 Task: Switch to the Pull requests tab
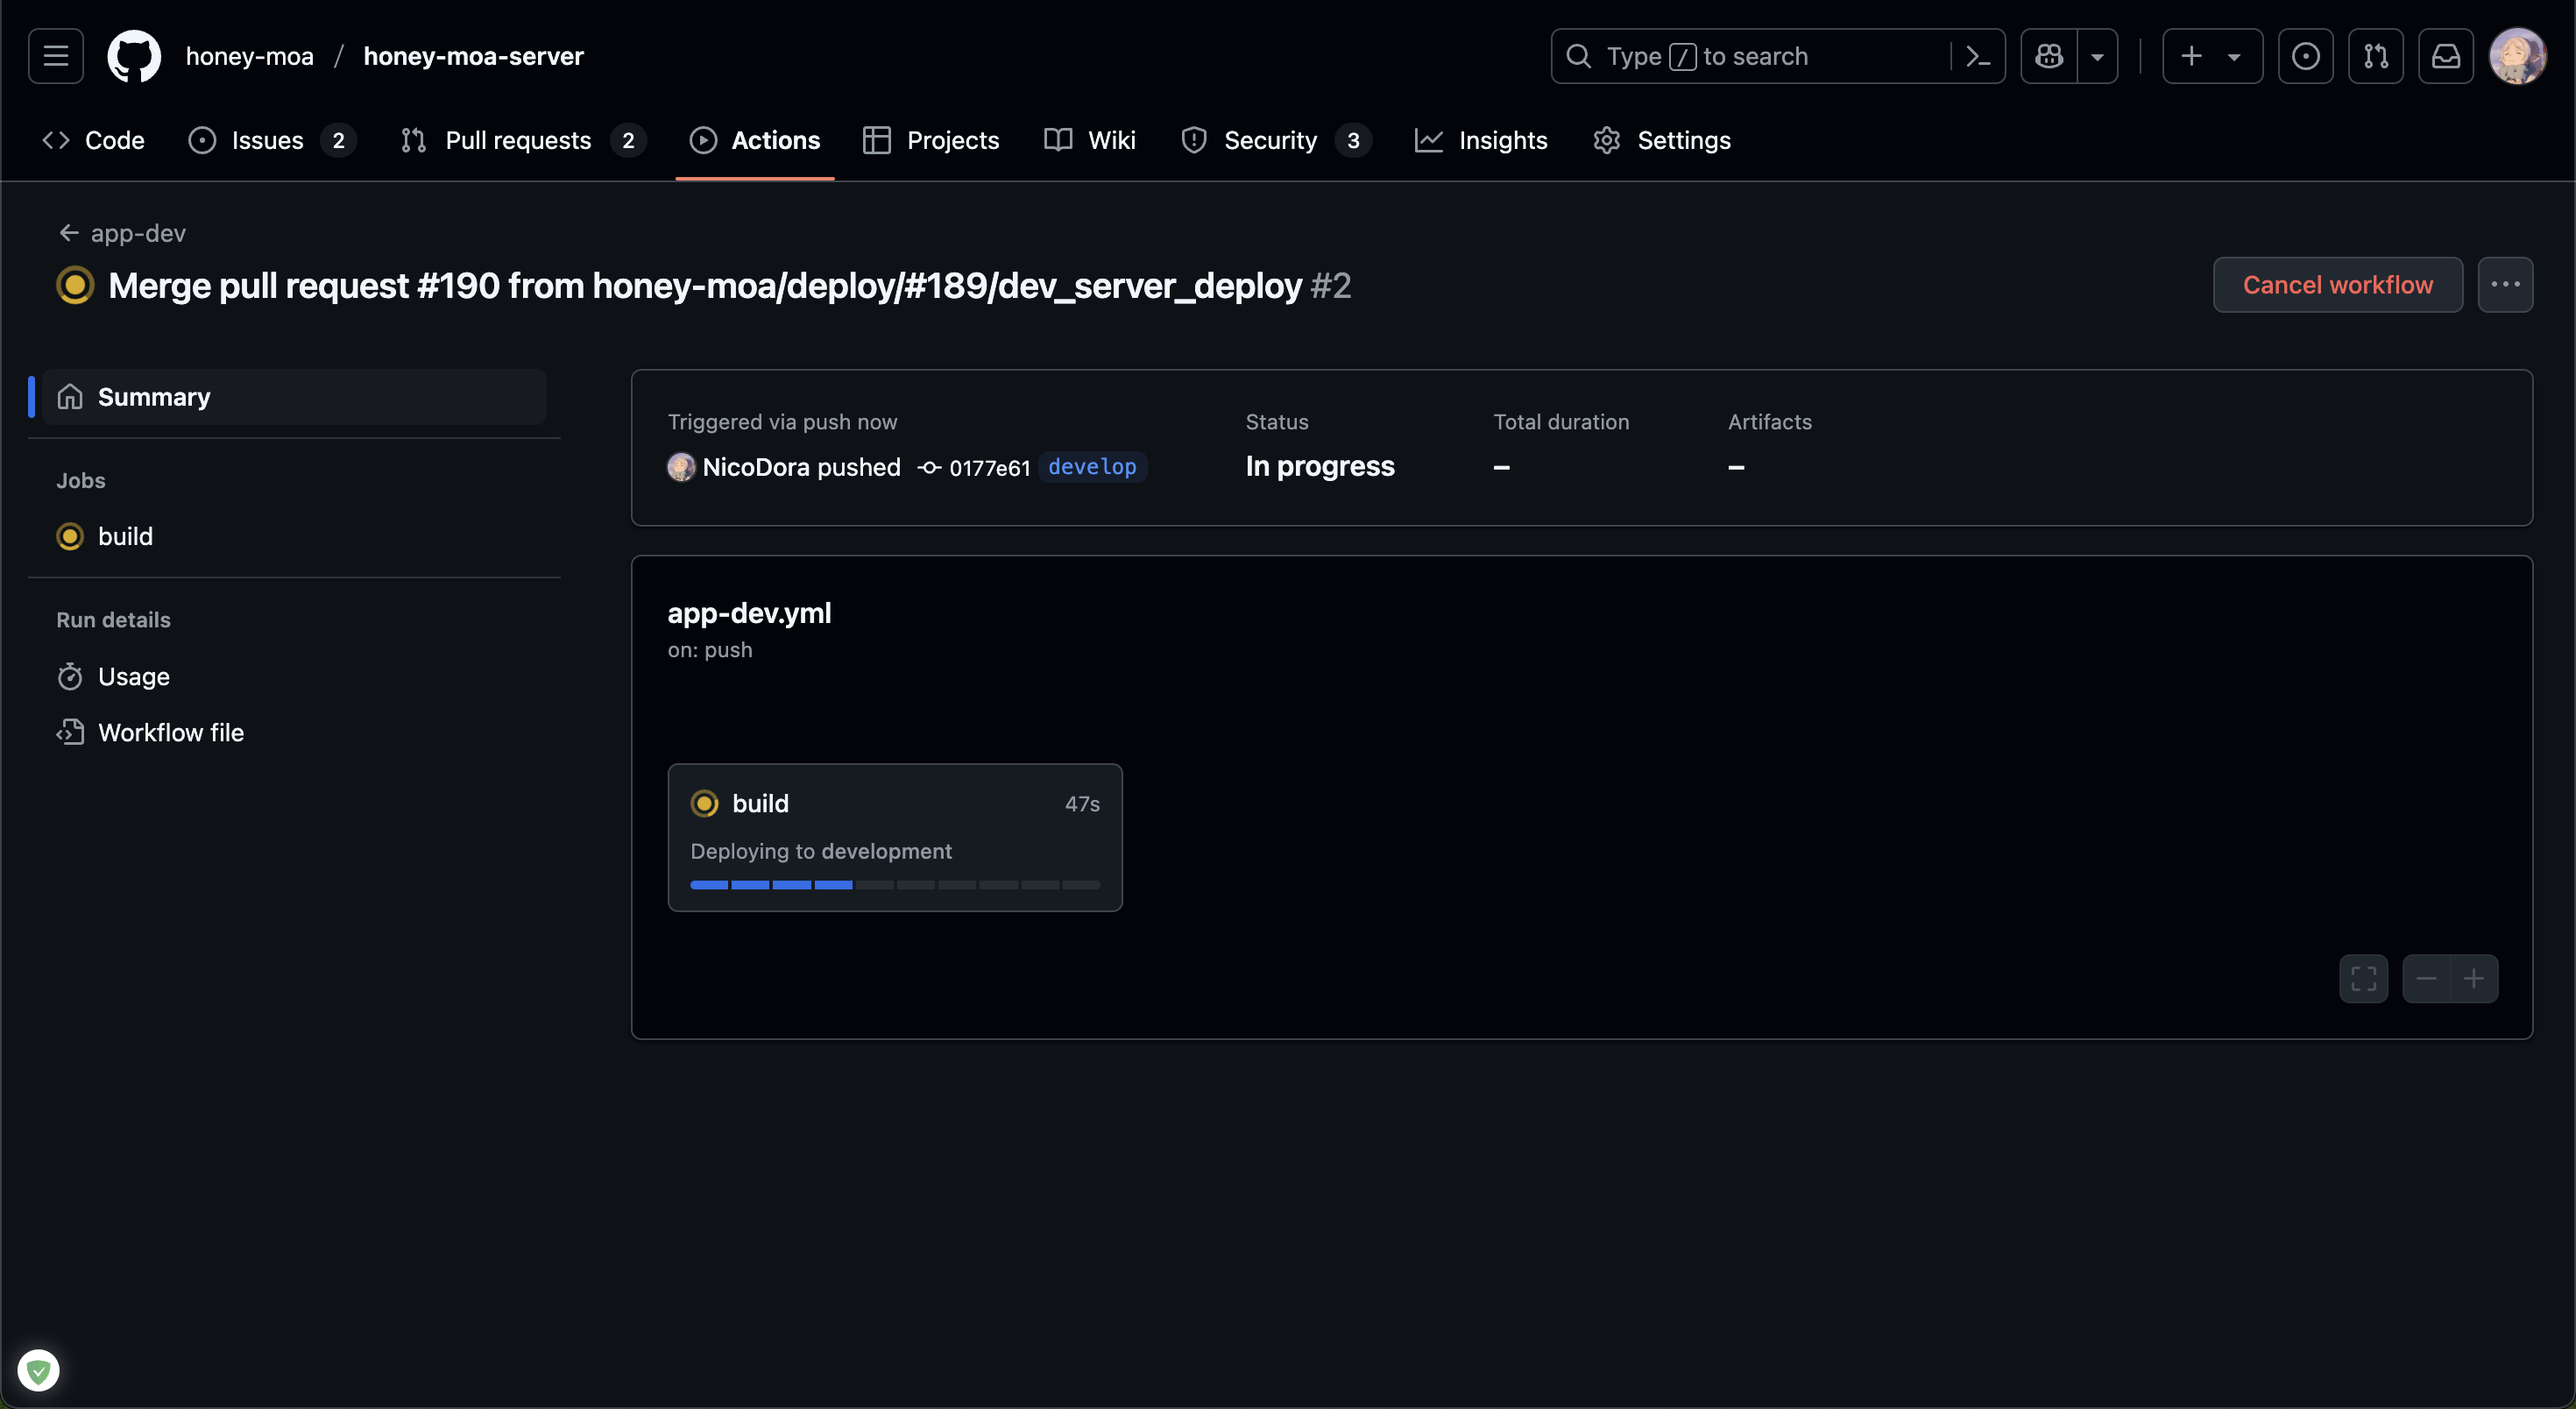click(523, 140)
